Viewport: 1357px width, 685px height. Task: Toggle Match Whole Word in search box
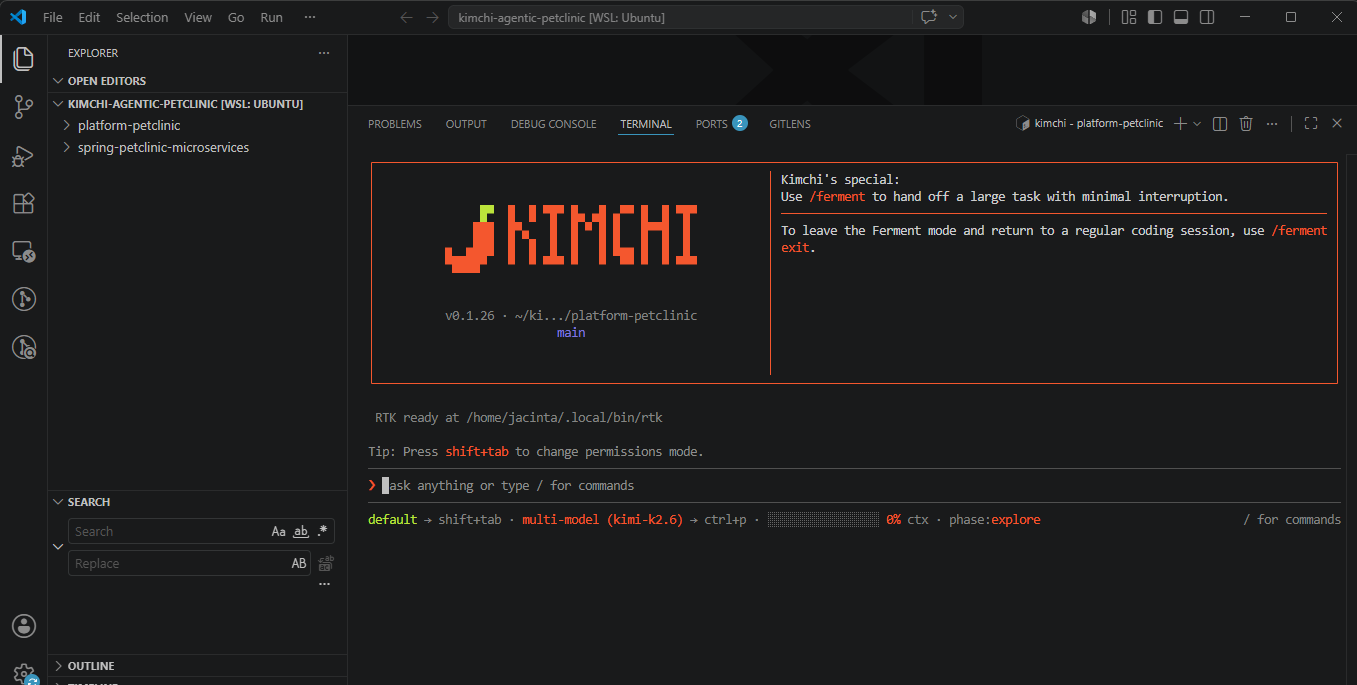point(300,532)
